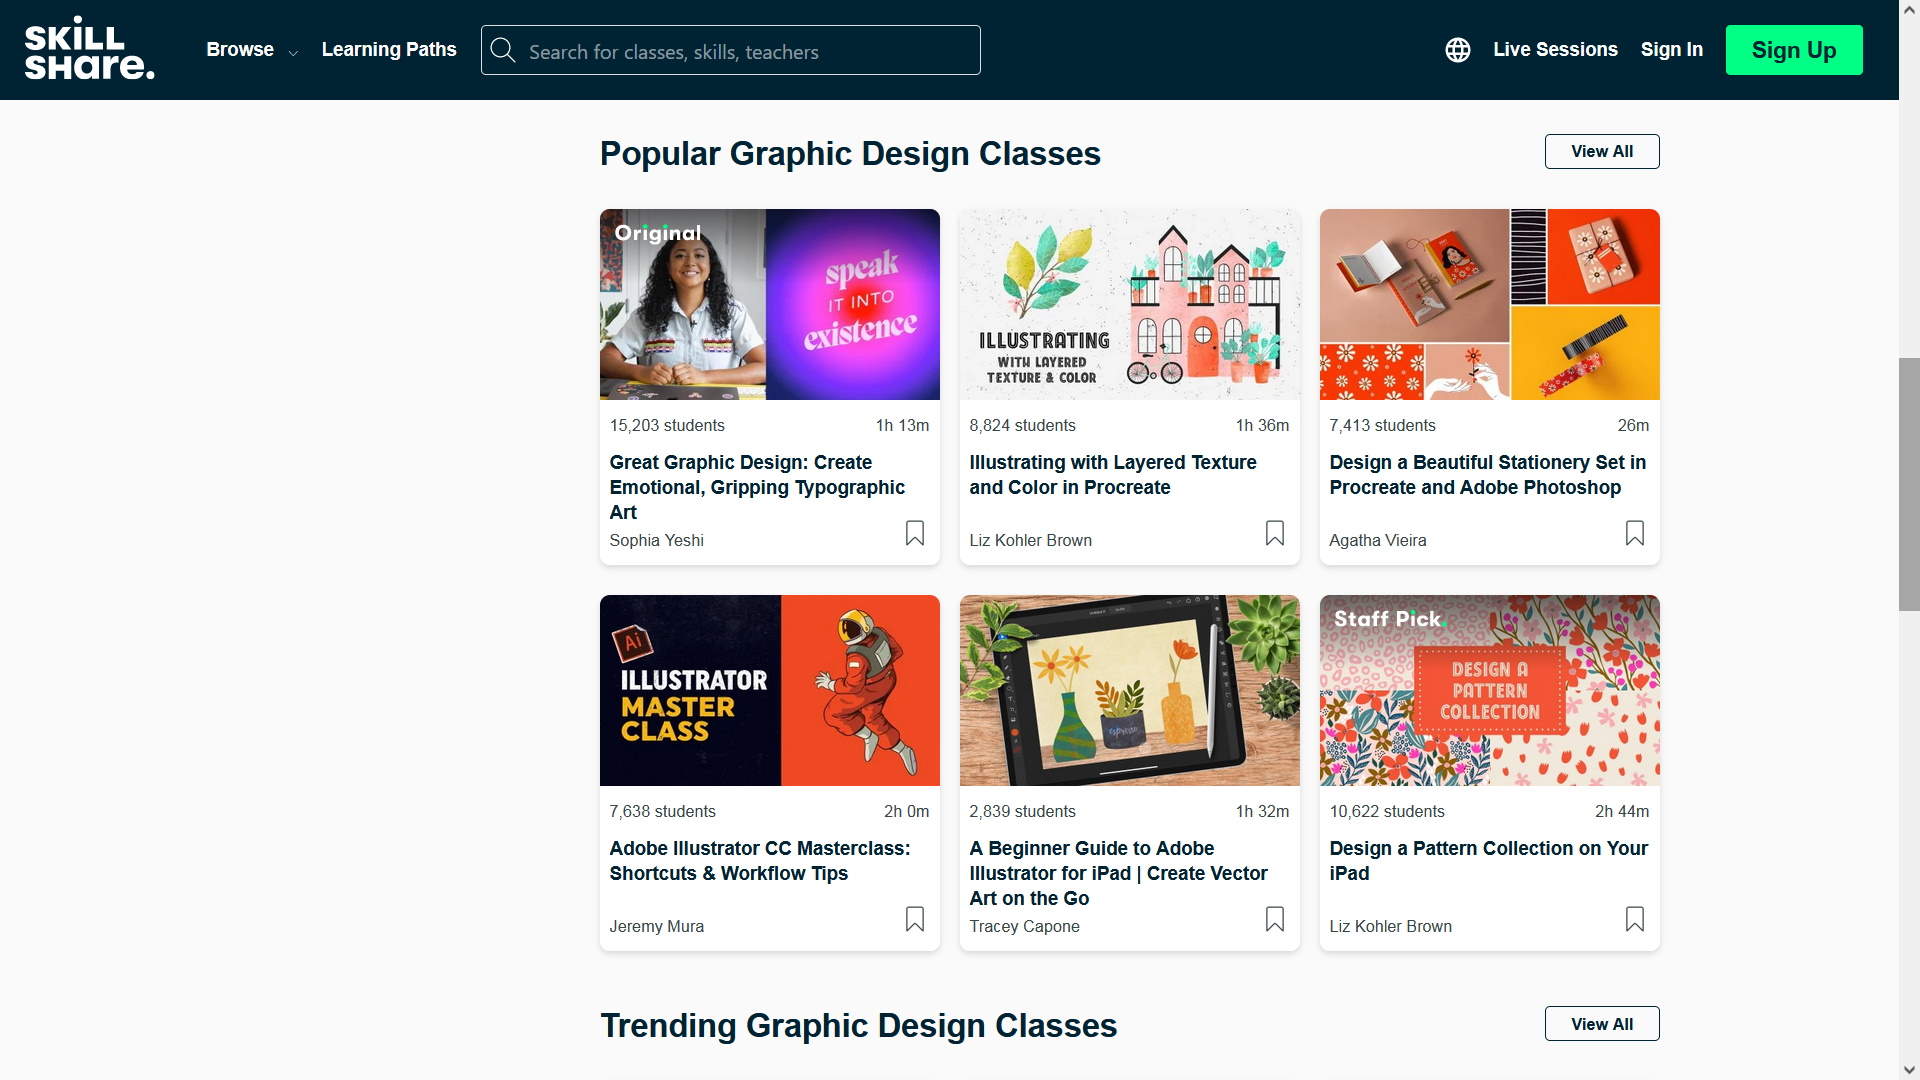Screen dimensions: 1920x1080
Task: View all Popular Graphic Design Classes
Action: (1602, 151)
